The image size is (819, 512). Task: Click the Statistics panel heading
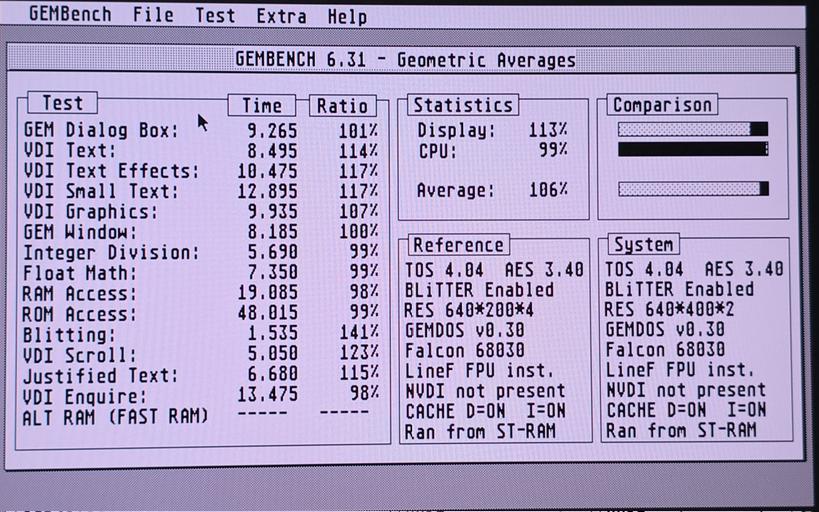463,104
